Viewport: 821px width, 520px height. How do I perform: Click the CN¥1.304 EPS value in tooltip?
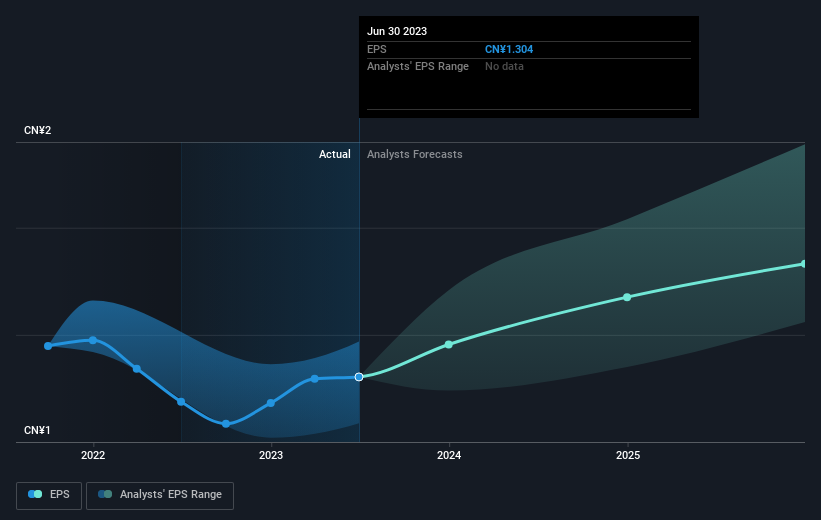pyautogui.click(x=509, y=49)
